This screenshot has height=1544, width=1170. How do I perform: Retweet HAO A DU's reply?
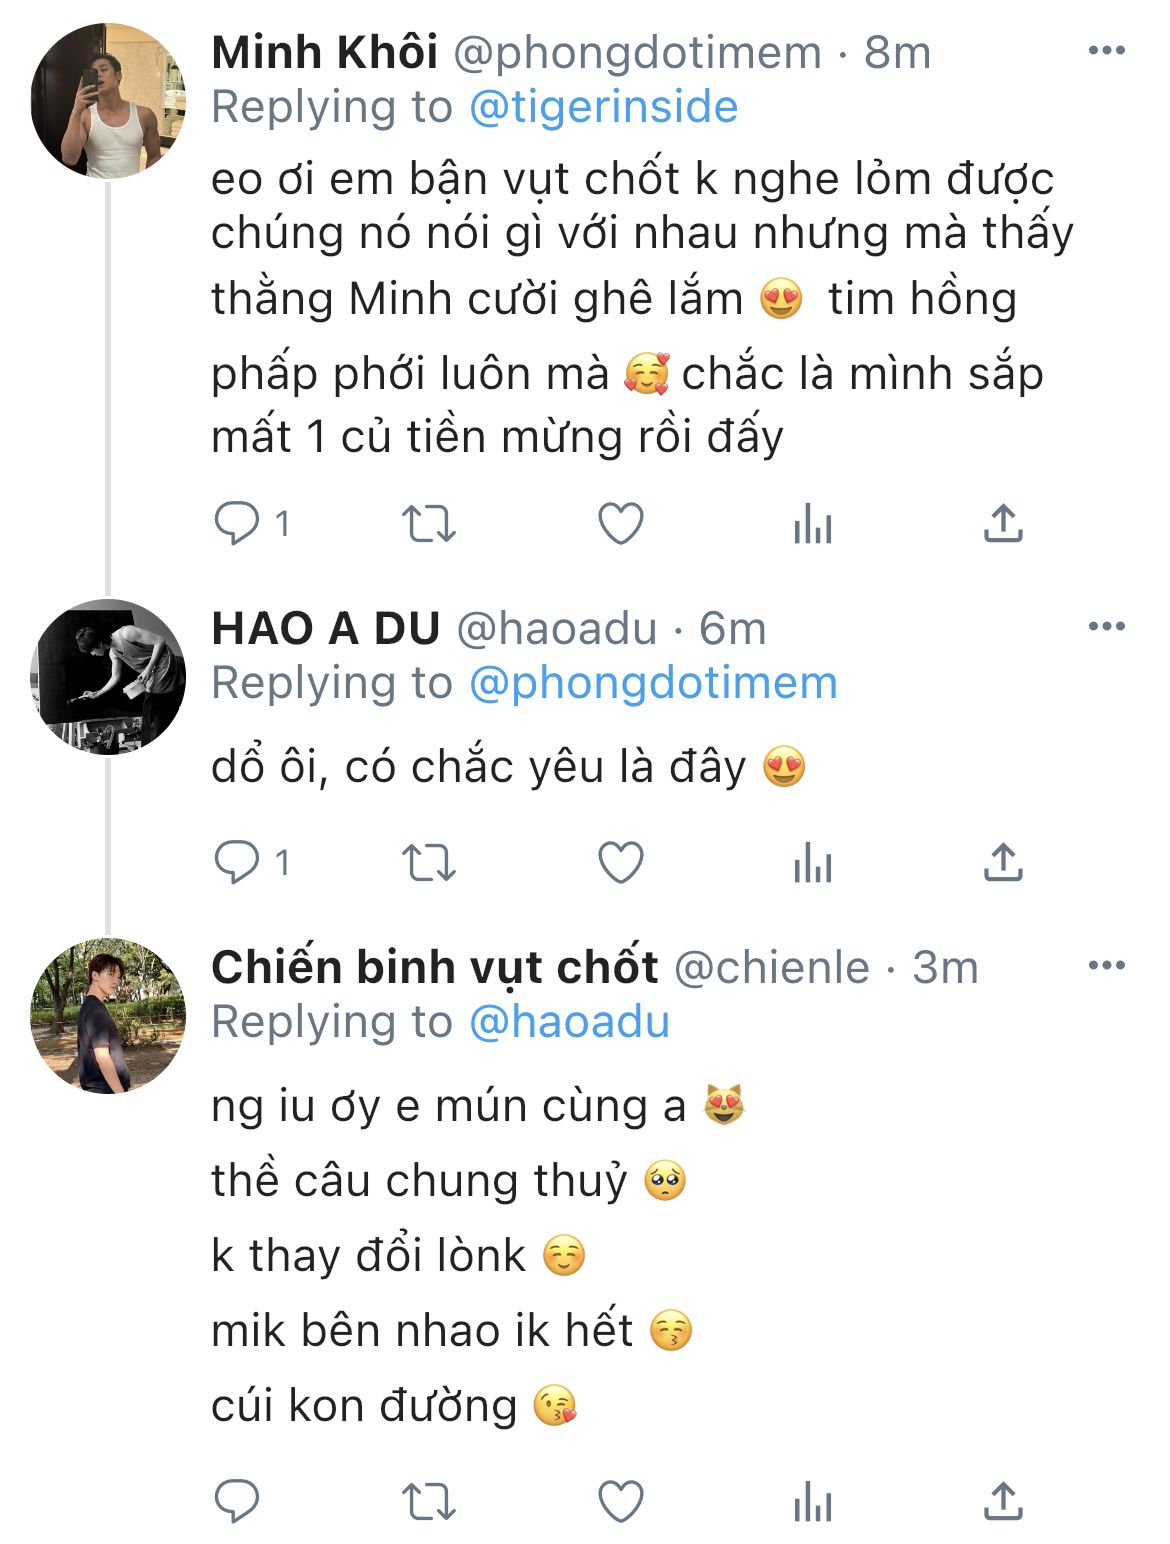(x=428, y=862)
